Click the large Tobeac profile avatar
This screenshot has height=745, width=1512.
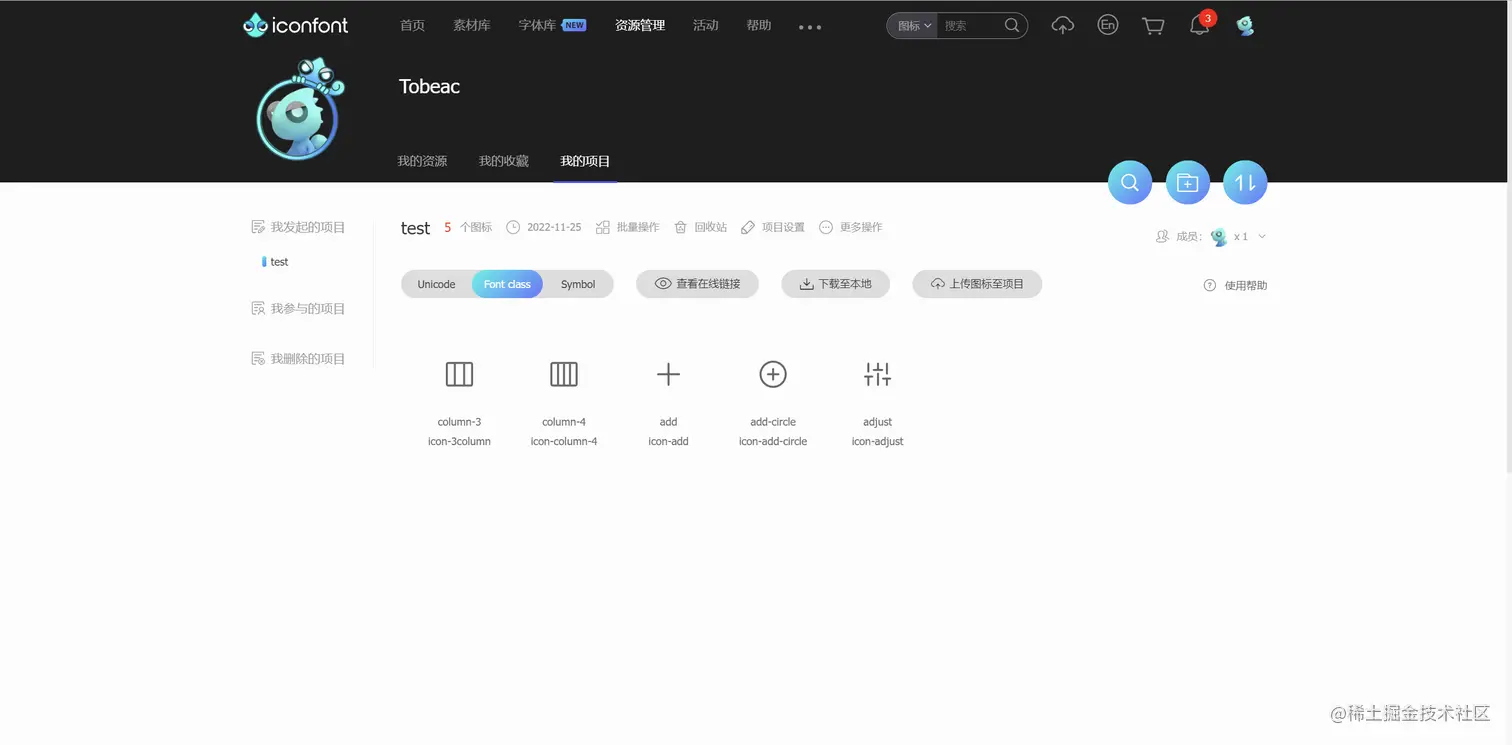298,111
